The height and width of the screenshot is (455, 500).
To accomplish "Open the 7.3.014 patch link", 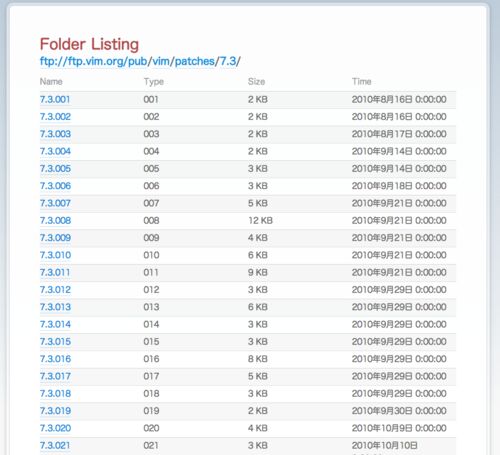I will (55, 324).
